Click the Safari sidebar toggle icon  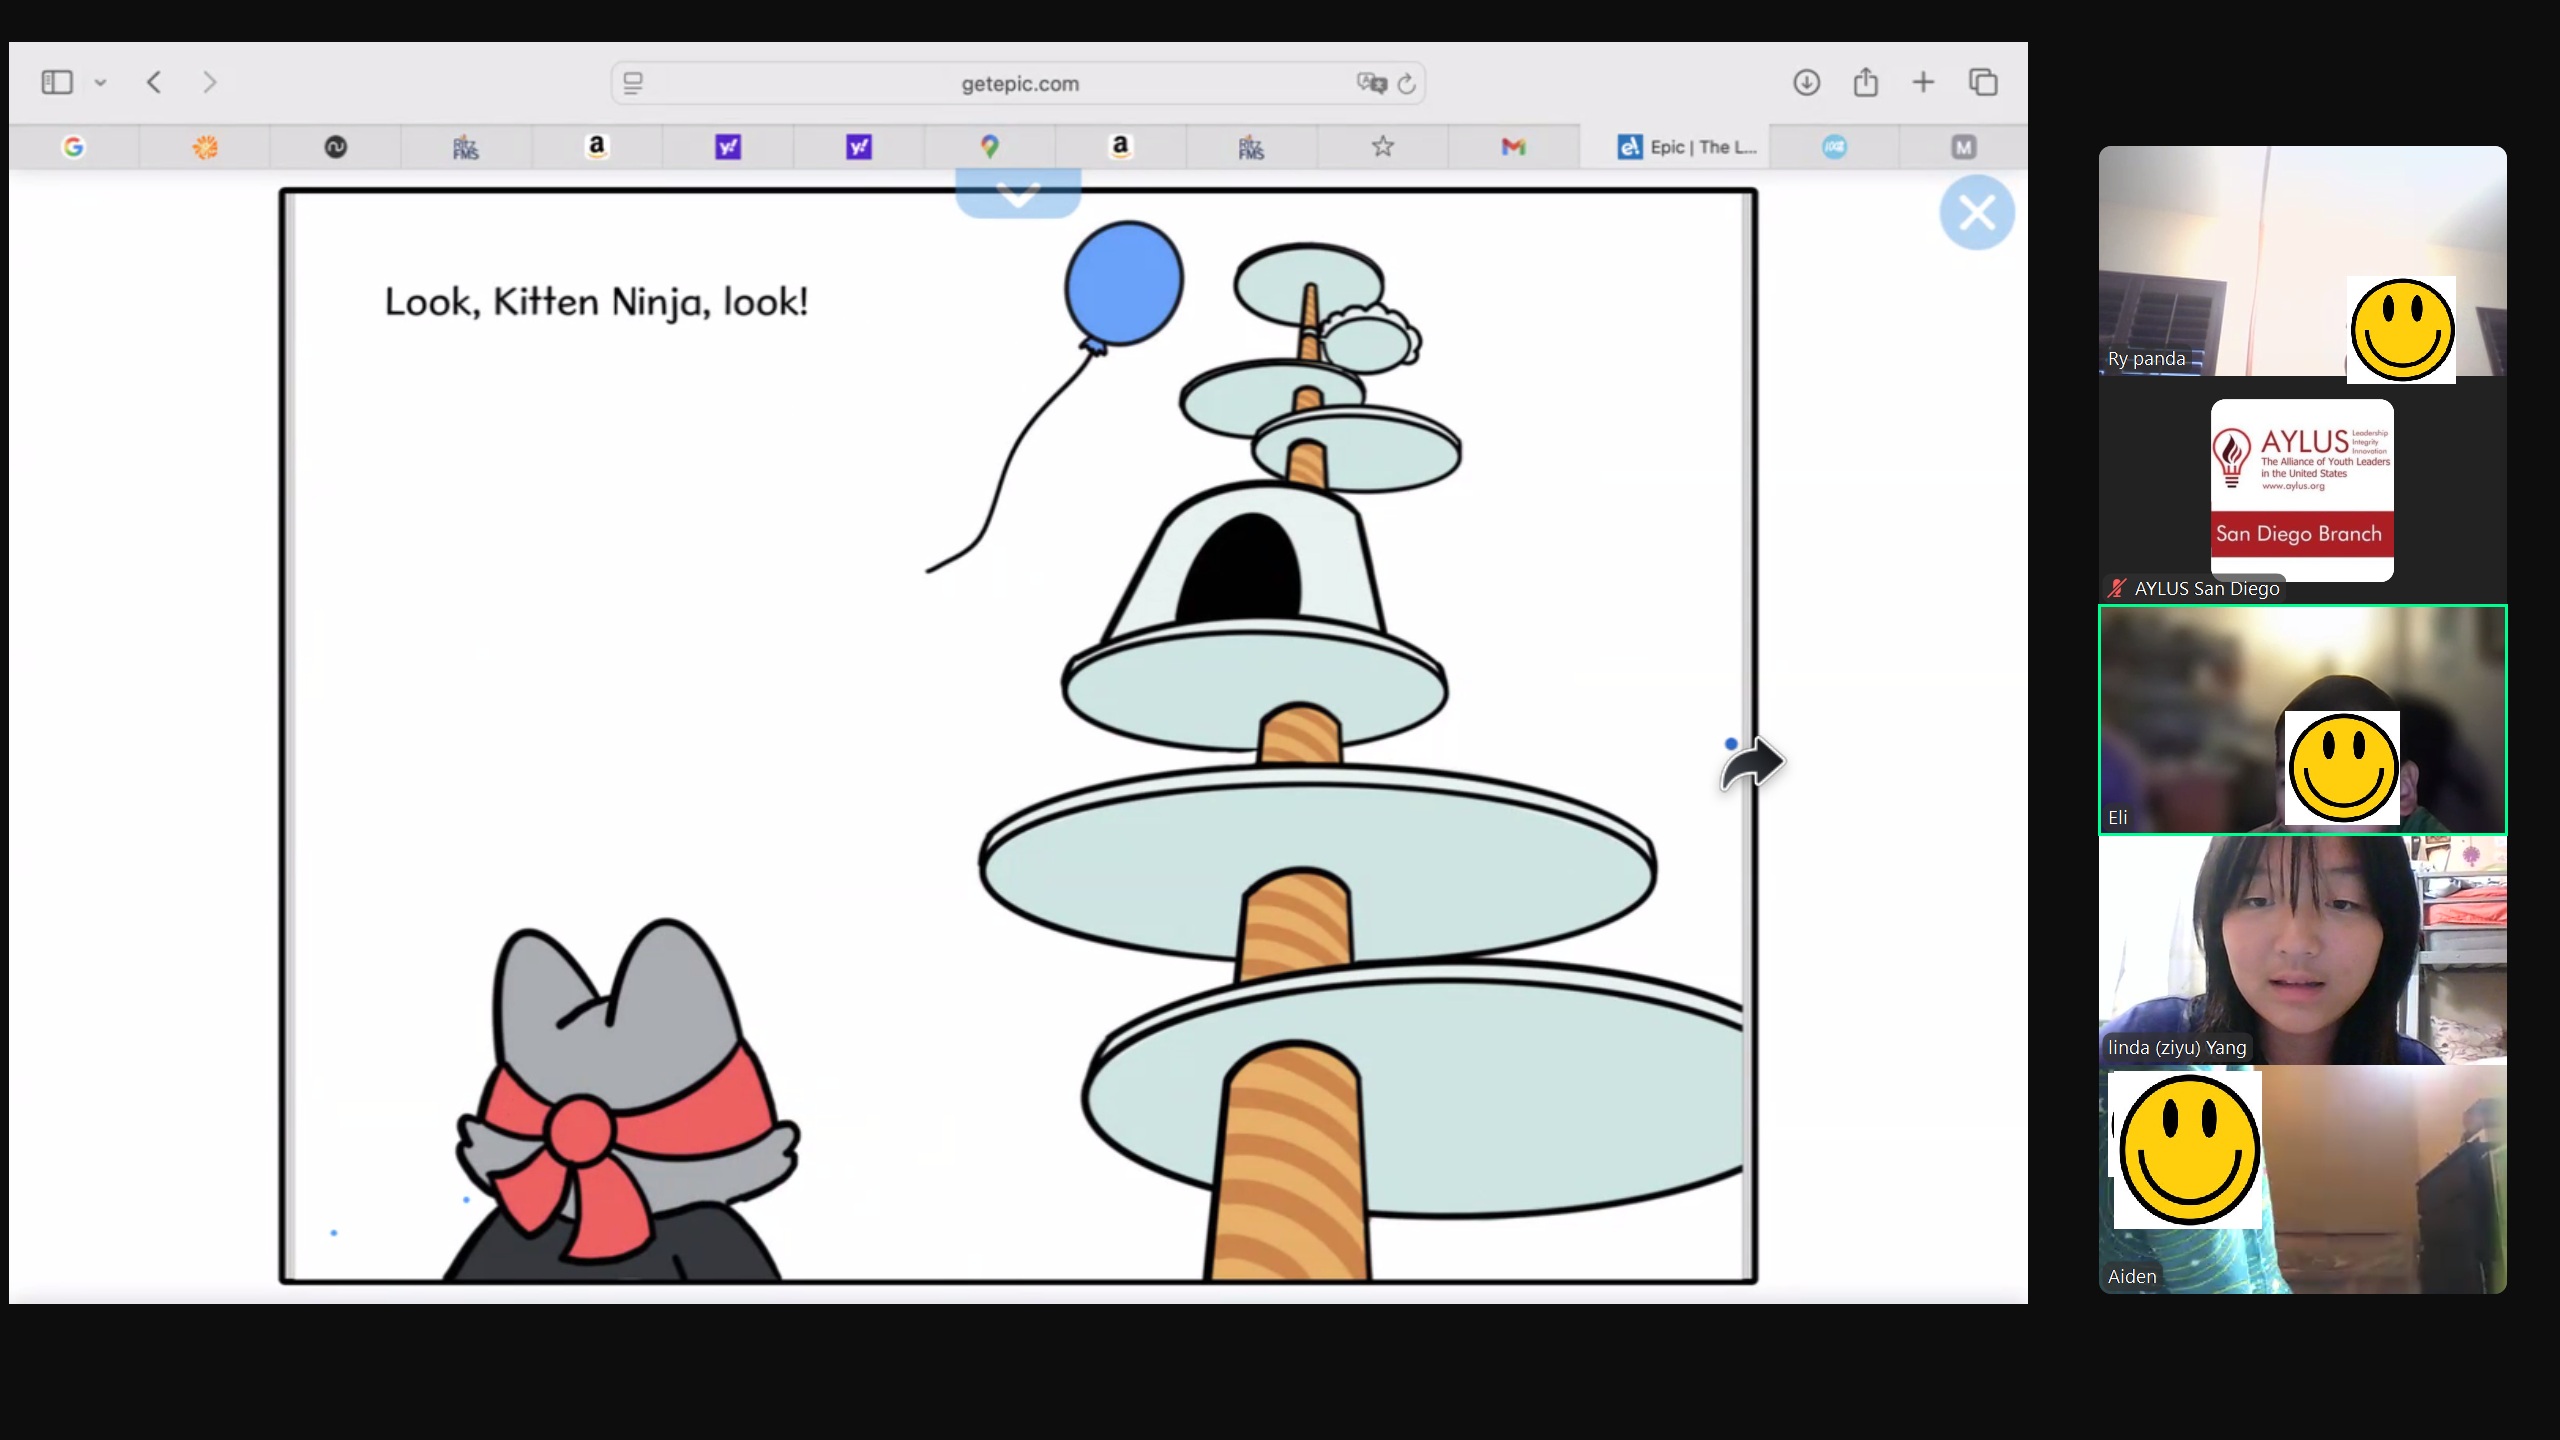click(x=57, y=82)
